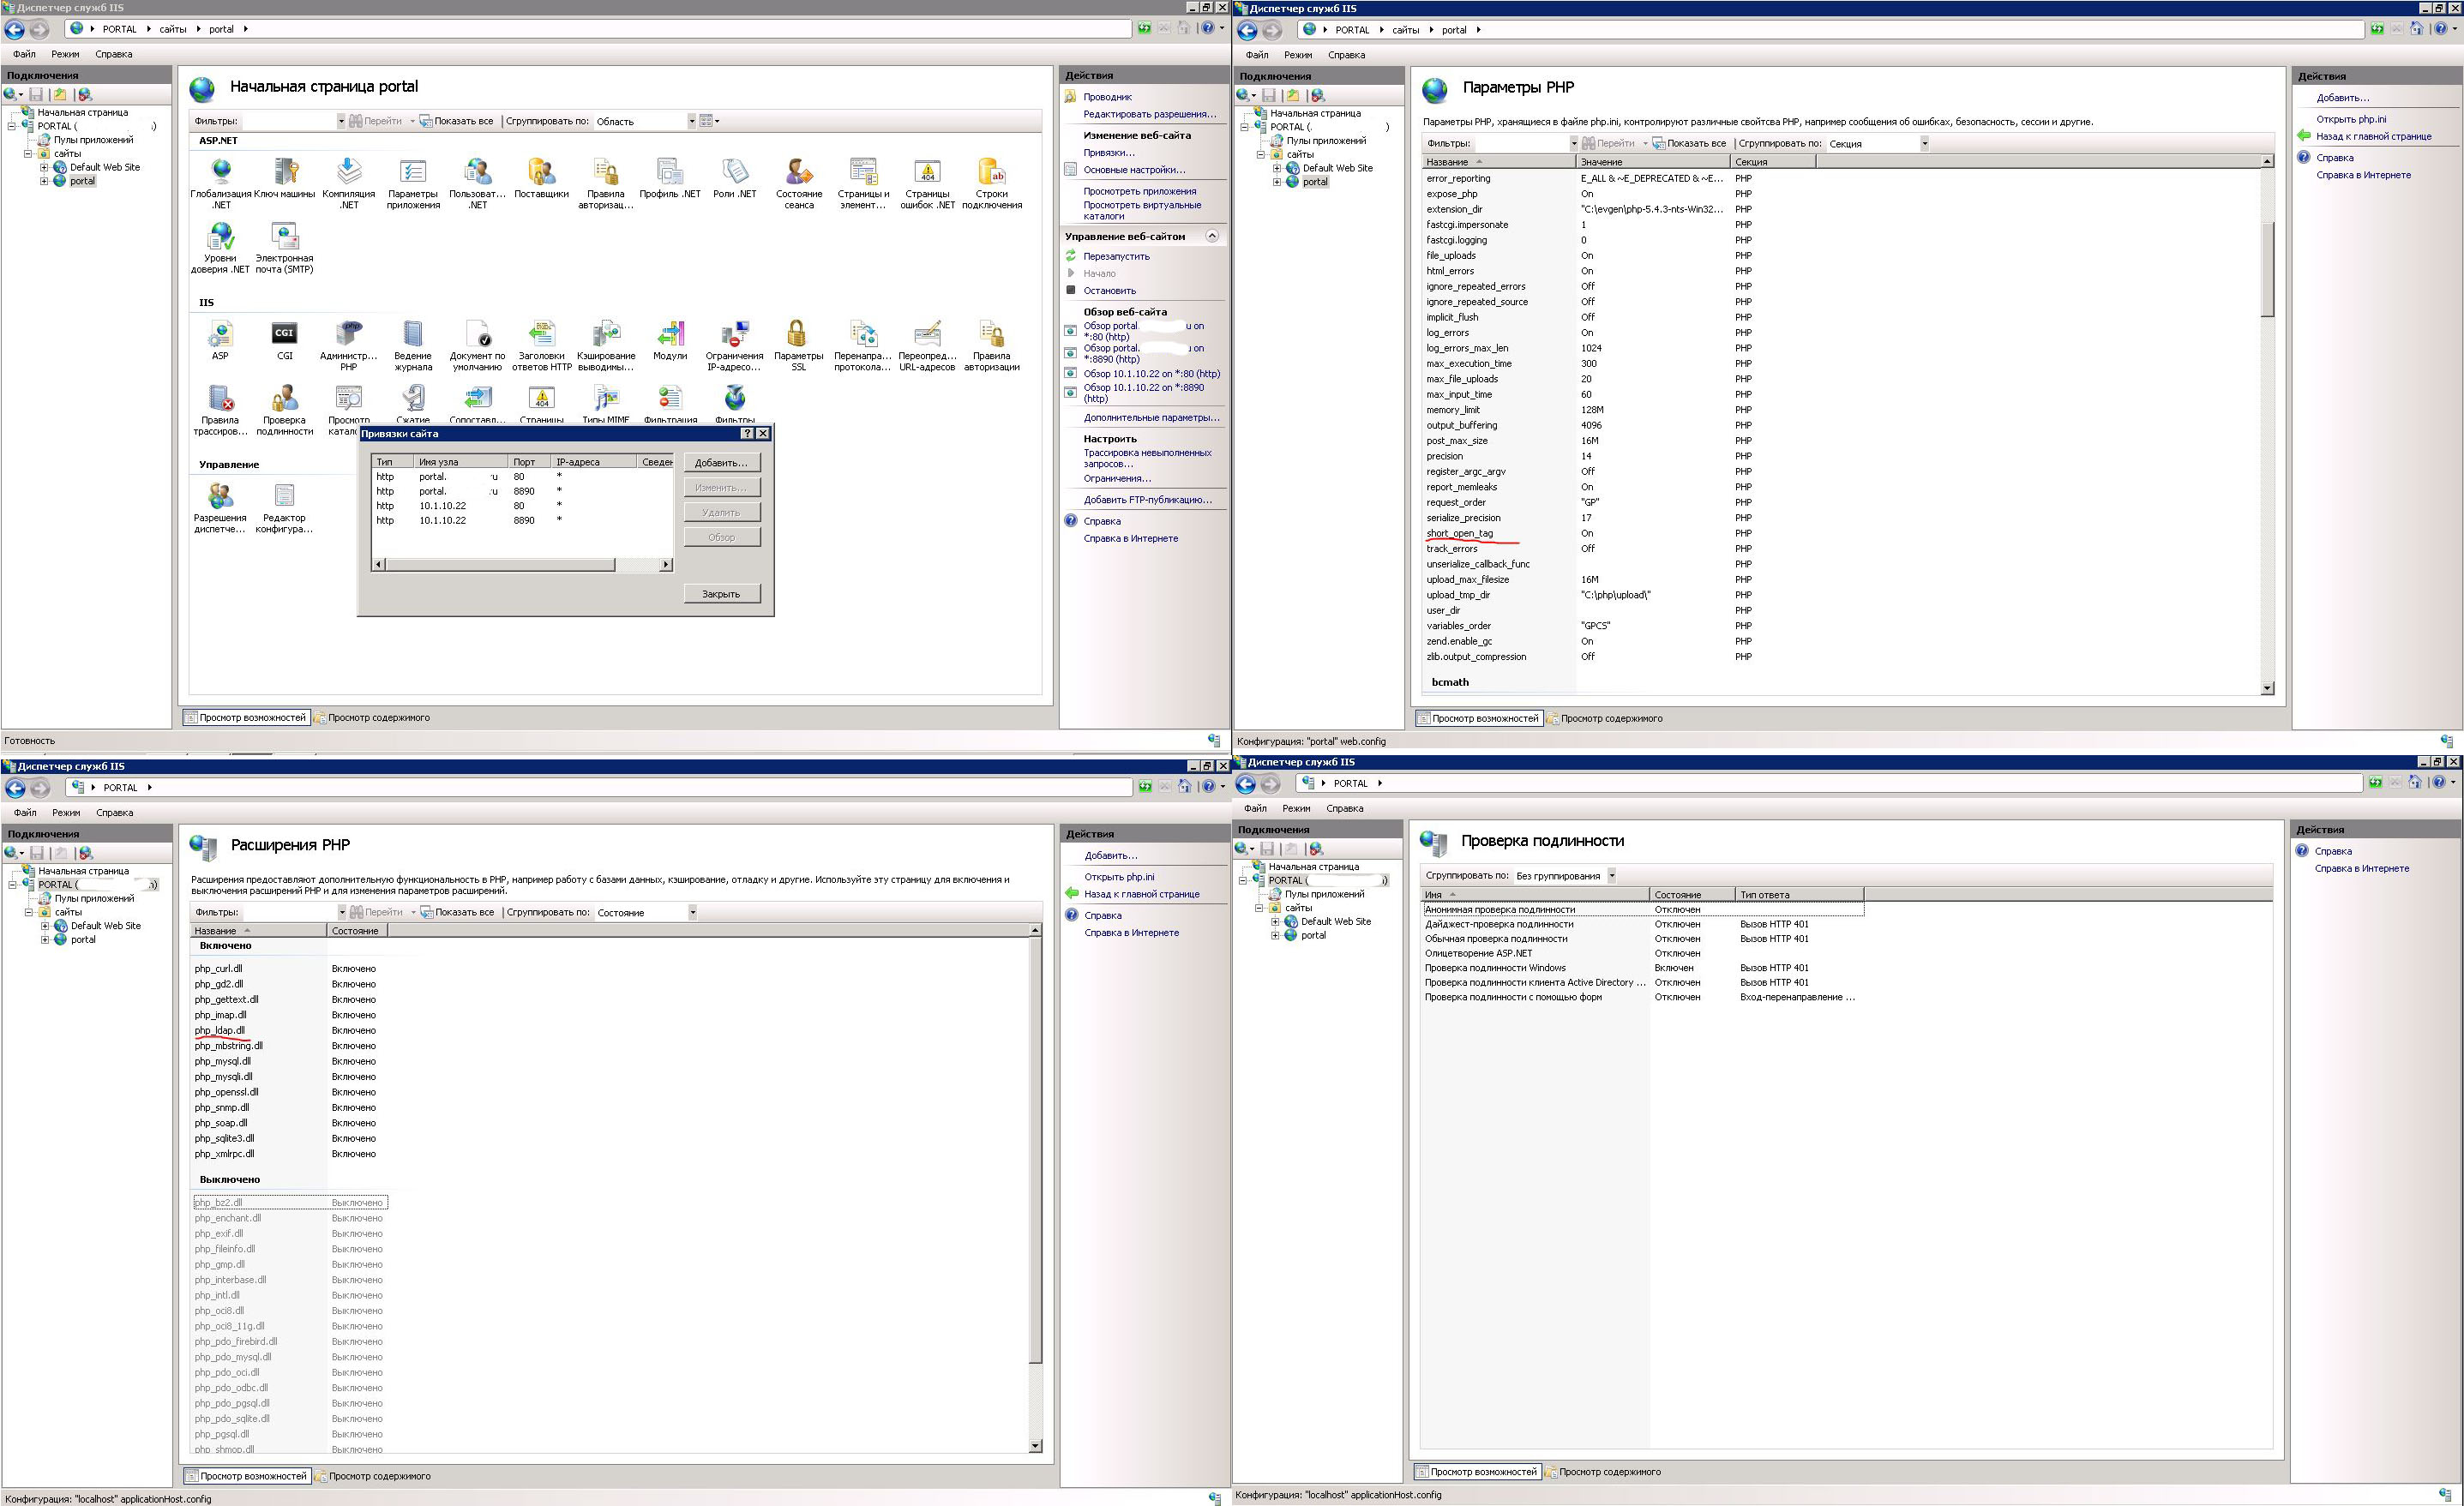Screen dimensions: 2464x1506
Task: Expand Default Web Site node in portal home window tree
Action: point(44,167)
